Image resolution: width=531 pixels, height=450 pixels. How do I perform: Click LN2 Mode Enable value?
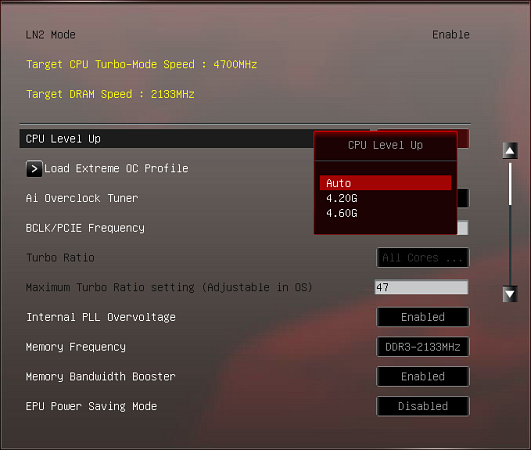pyautogui.click(x=451, y=35)
